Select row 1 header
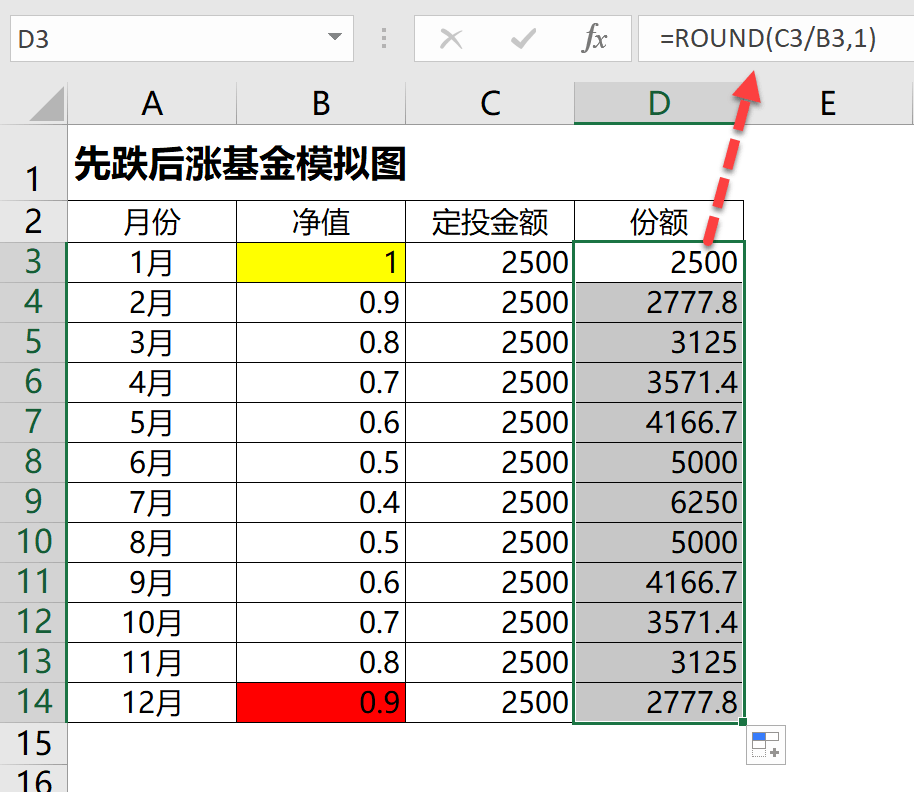The width and height of the screenshot is (914, 792). [33, 163]
